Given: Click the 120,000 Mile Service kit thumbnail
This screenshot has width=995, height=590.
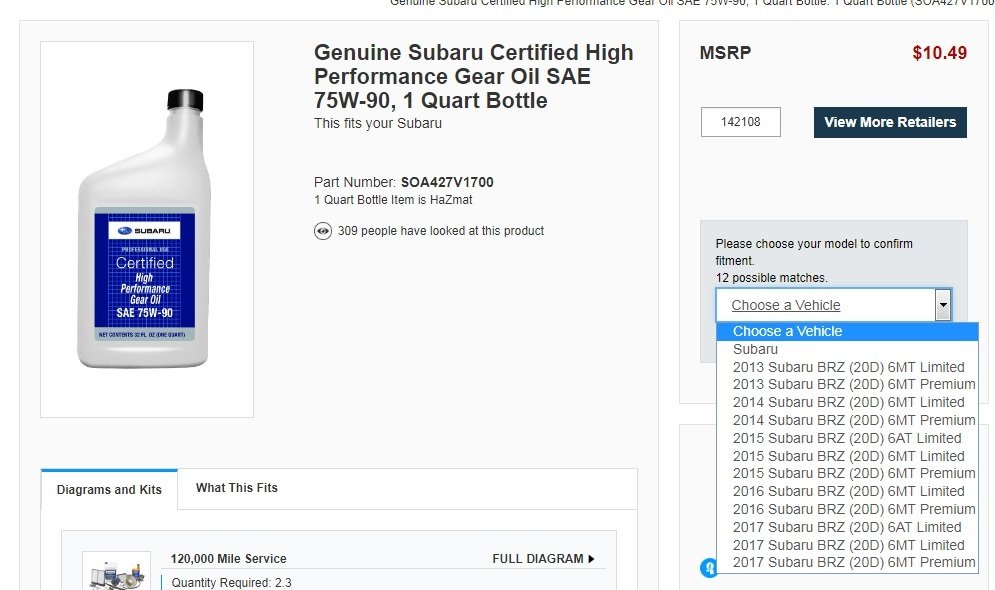Looking at the screenshot, I should click(x=117, y=572).
